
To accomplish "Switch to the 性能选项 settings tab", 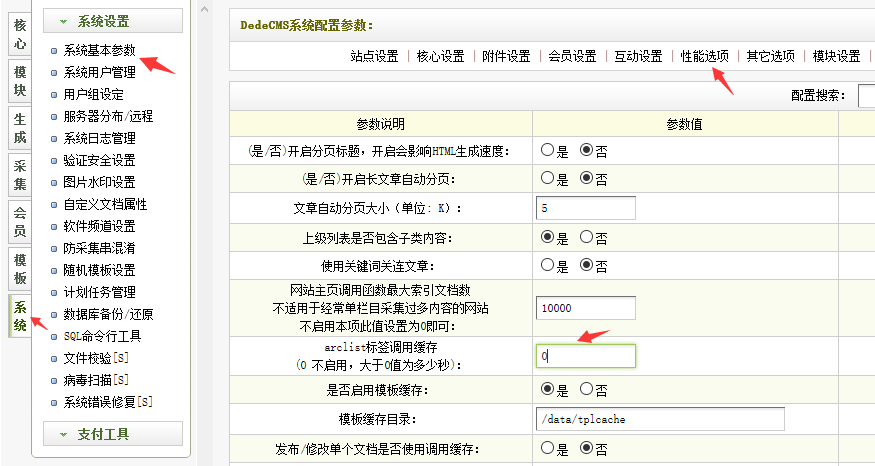I will tap(705, 56).
